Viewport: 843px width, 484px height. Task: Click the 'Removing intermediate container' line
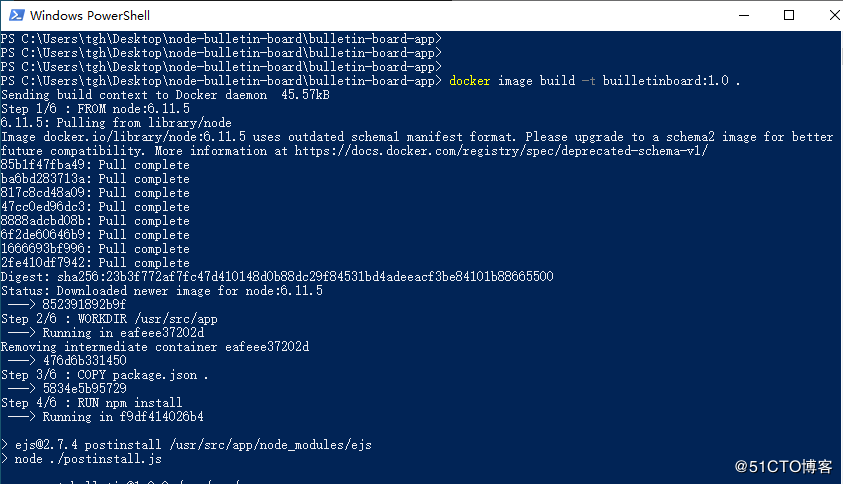point(155,347)
